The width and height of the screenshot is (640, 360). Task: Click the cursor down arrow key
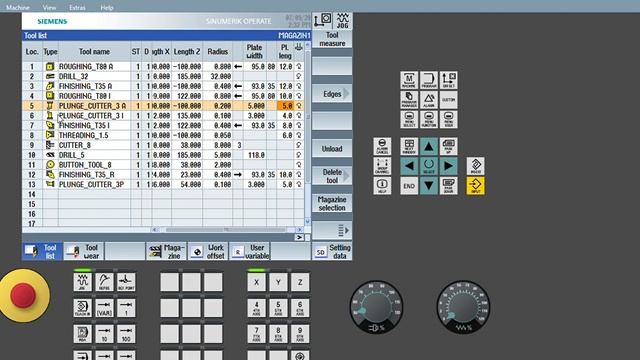429,185
